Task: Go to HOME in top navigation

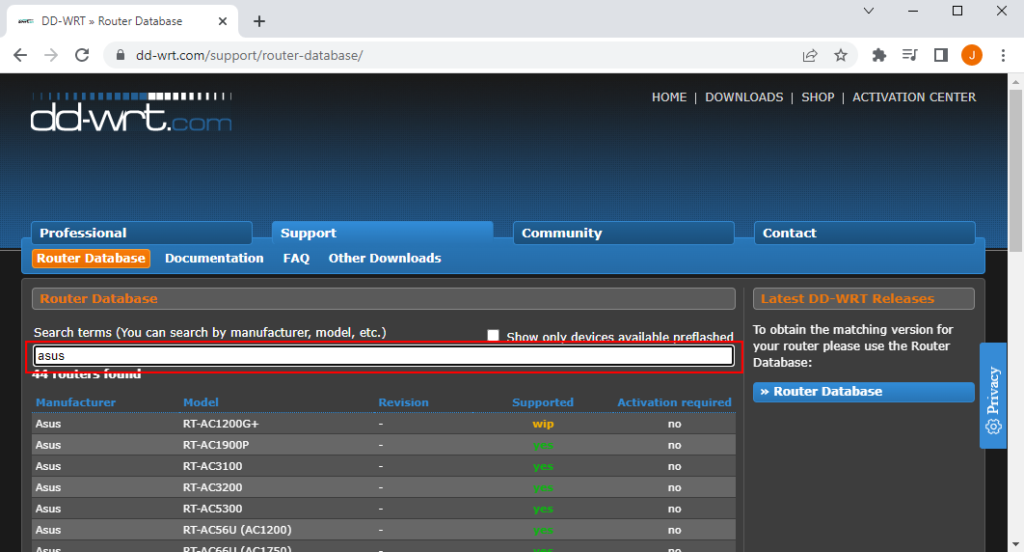Action: 669,97
